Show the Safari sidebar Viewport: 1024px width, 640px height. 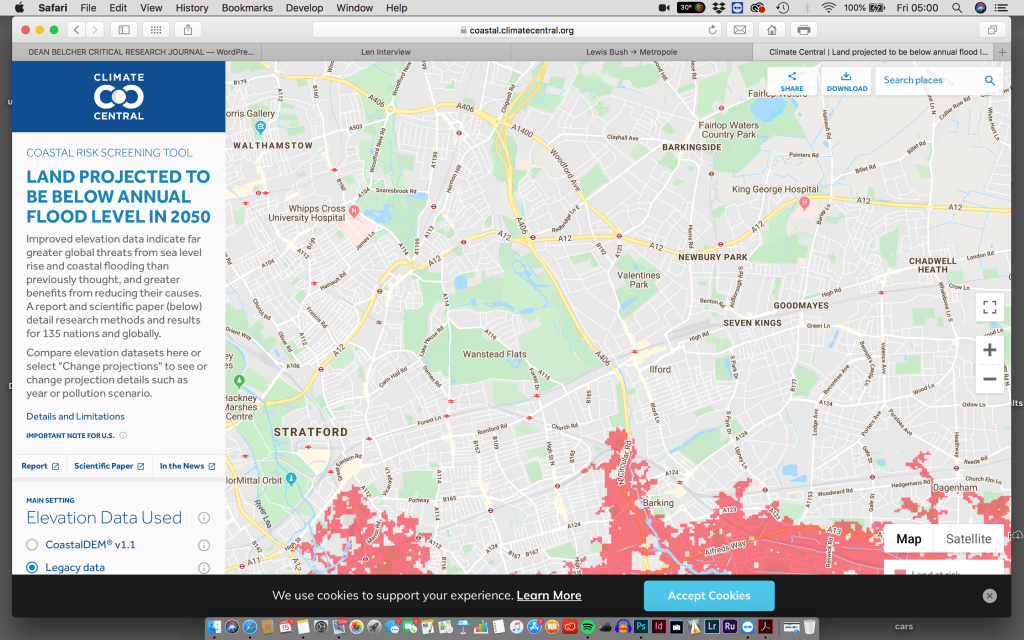tap(124, 30)
